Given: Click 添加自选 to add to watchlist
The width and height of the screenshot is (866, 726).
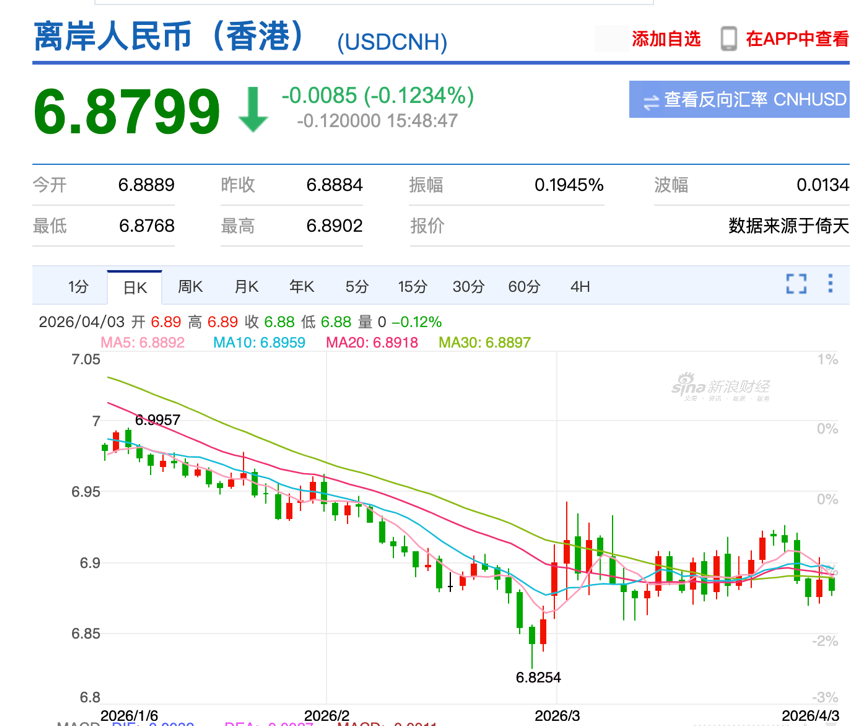Looking at the screenshot, I should (x=666, y=39).
